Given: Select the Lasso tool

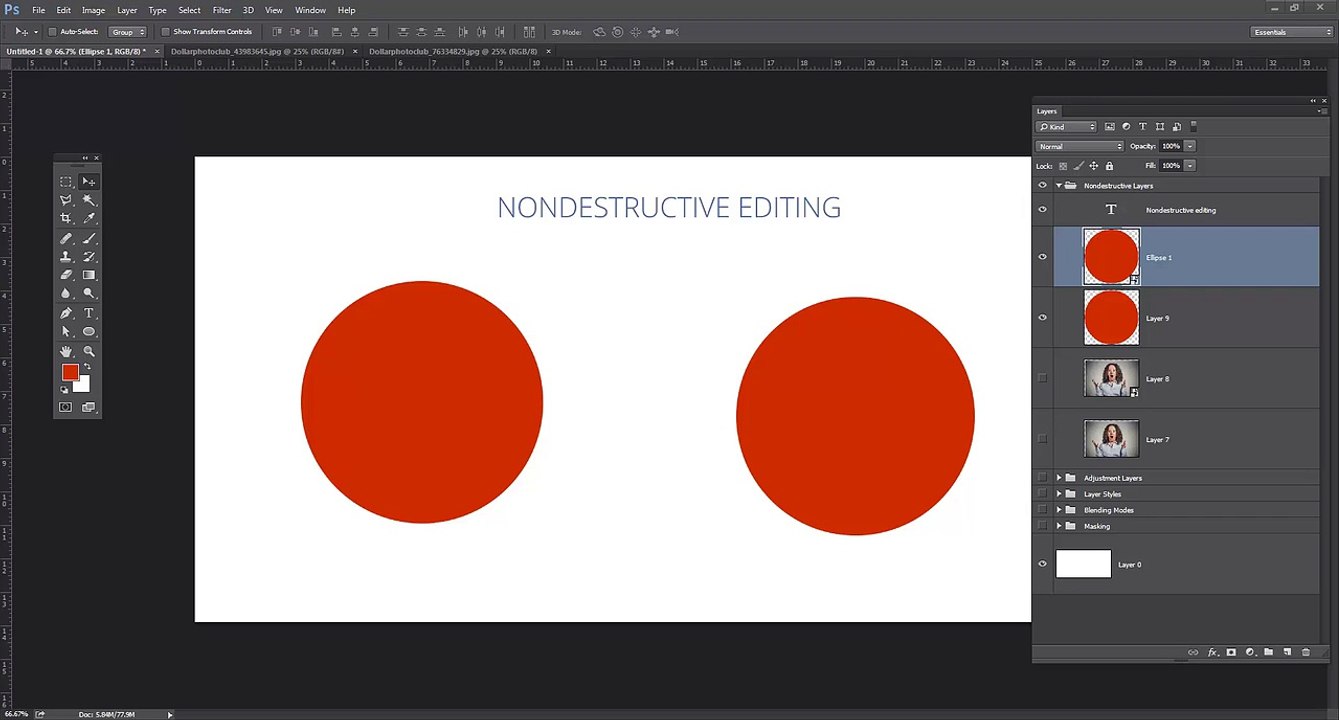Looking at the screenshot, I should tap(66, 200).
